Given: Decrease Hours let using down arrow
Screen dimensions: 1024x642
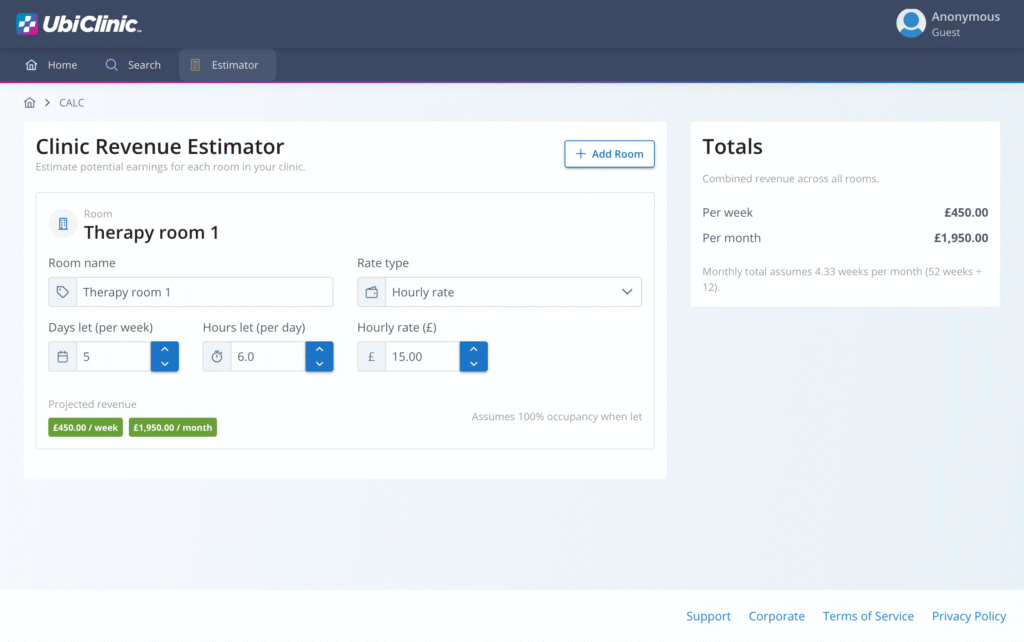Looking at the screenshot, I should pos(319,364).
